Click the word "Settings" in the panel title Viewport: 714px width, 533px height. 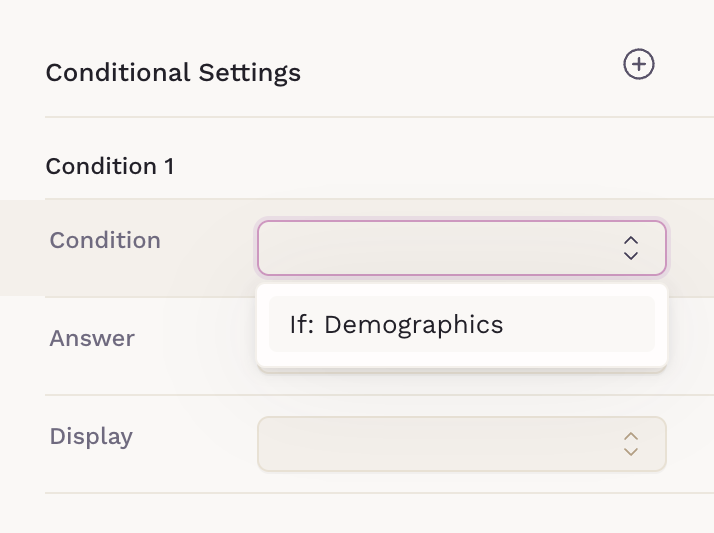[x=249, y=73]
